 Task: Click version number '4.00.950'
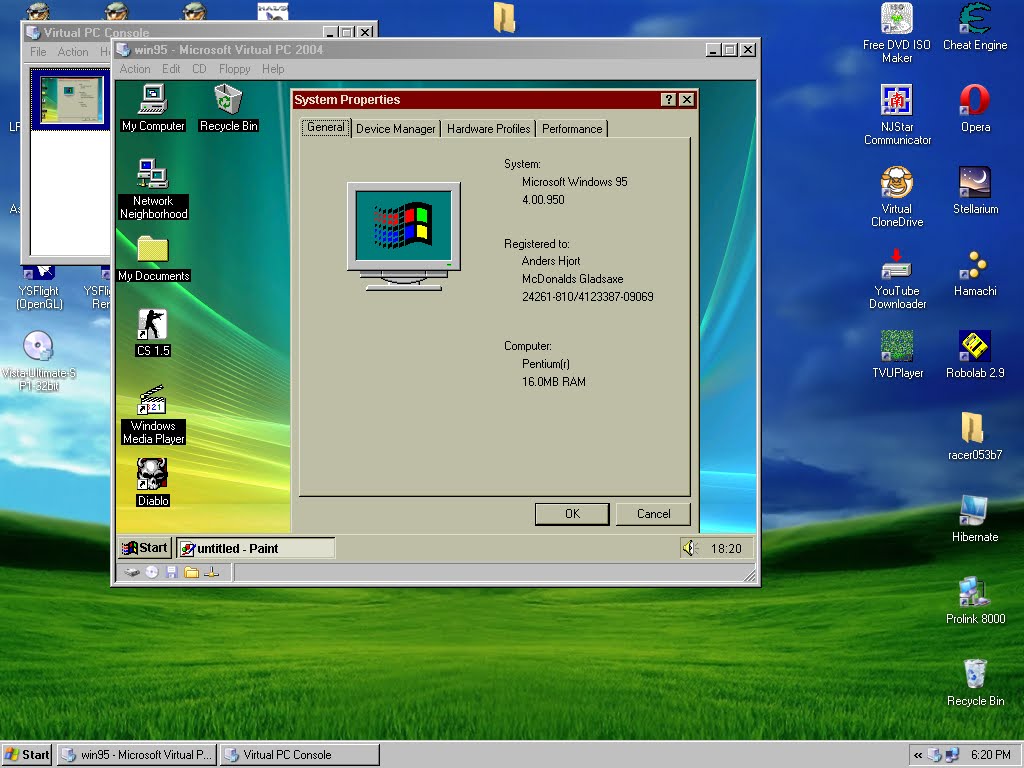coord(543,200)
